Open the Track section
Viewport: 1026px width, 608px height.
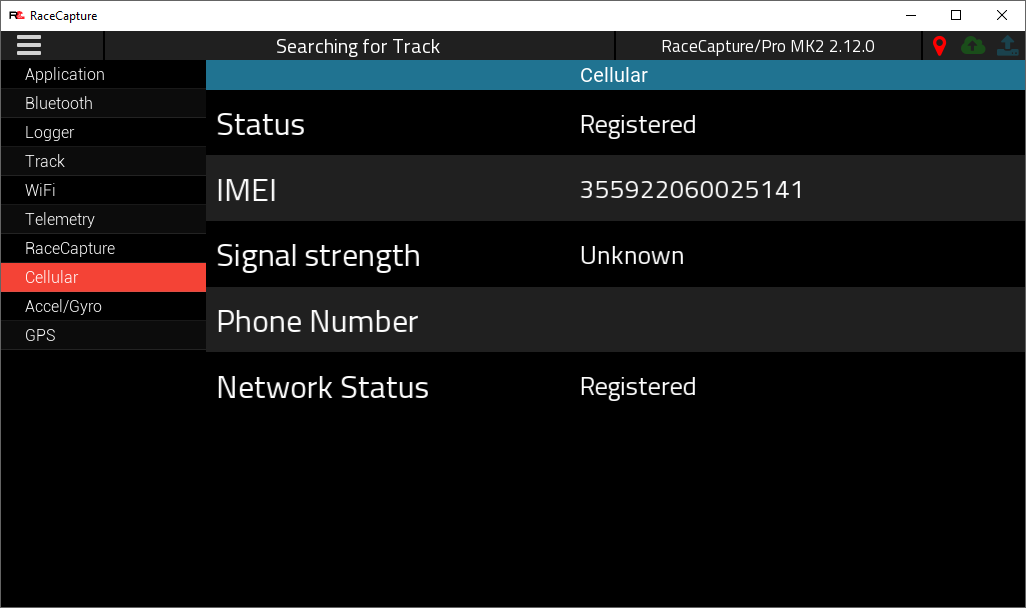103,161
